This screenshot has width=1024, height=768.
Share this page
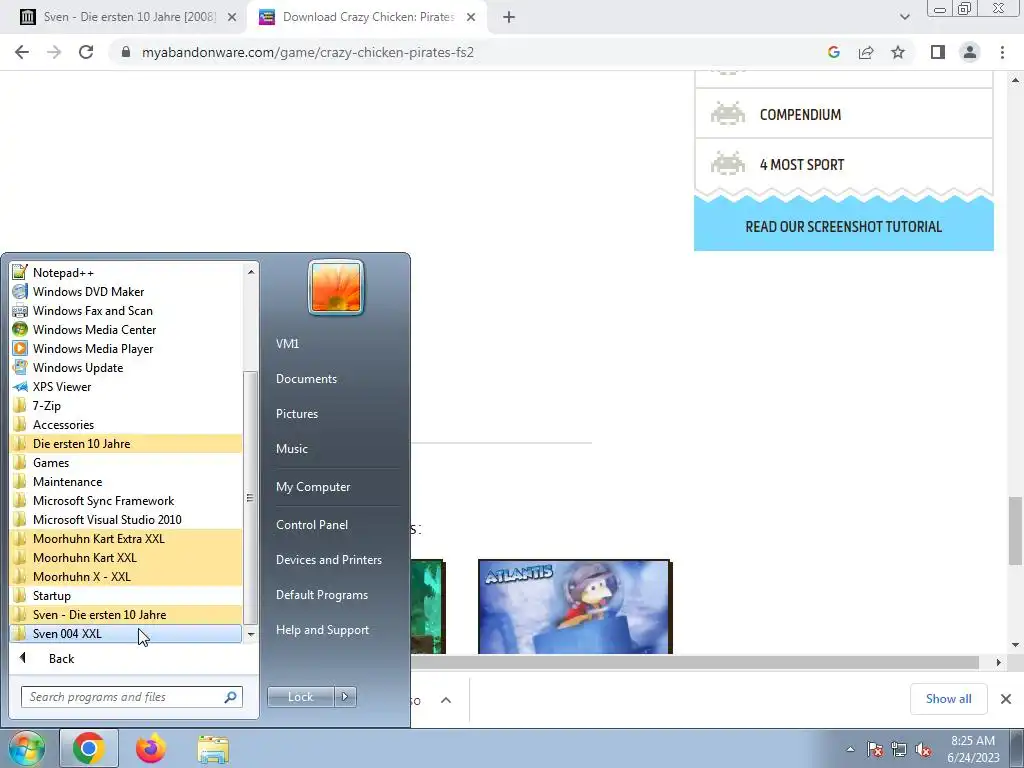(866, 52)
